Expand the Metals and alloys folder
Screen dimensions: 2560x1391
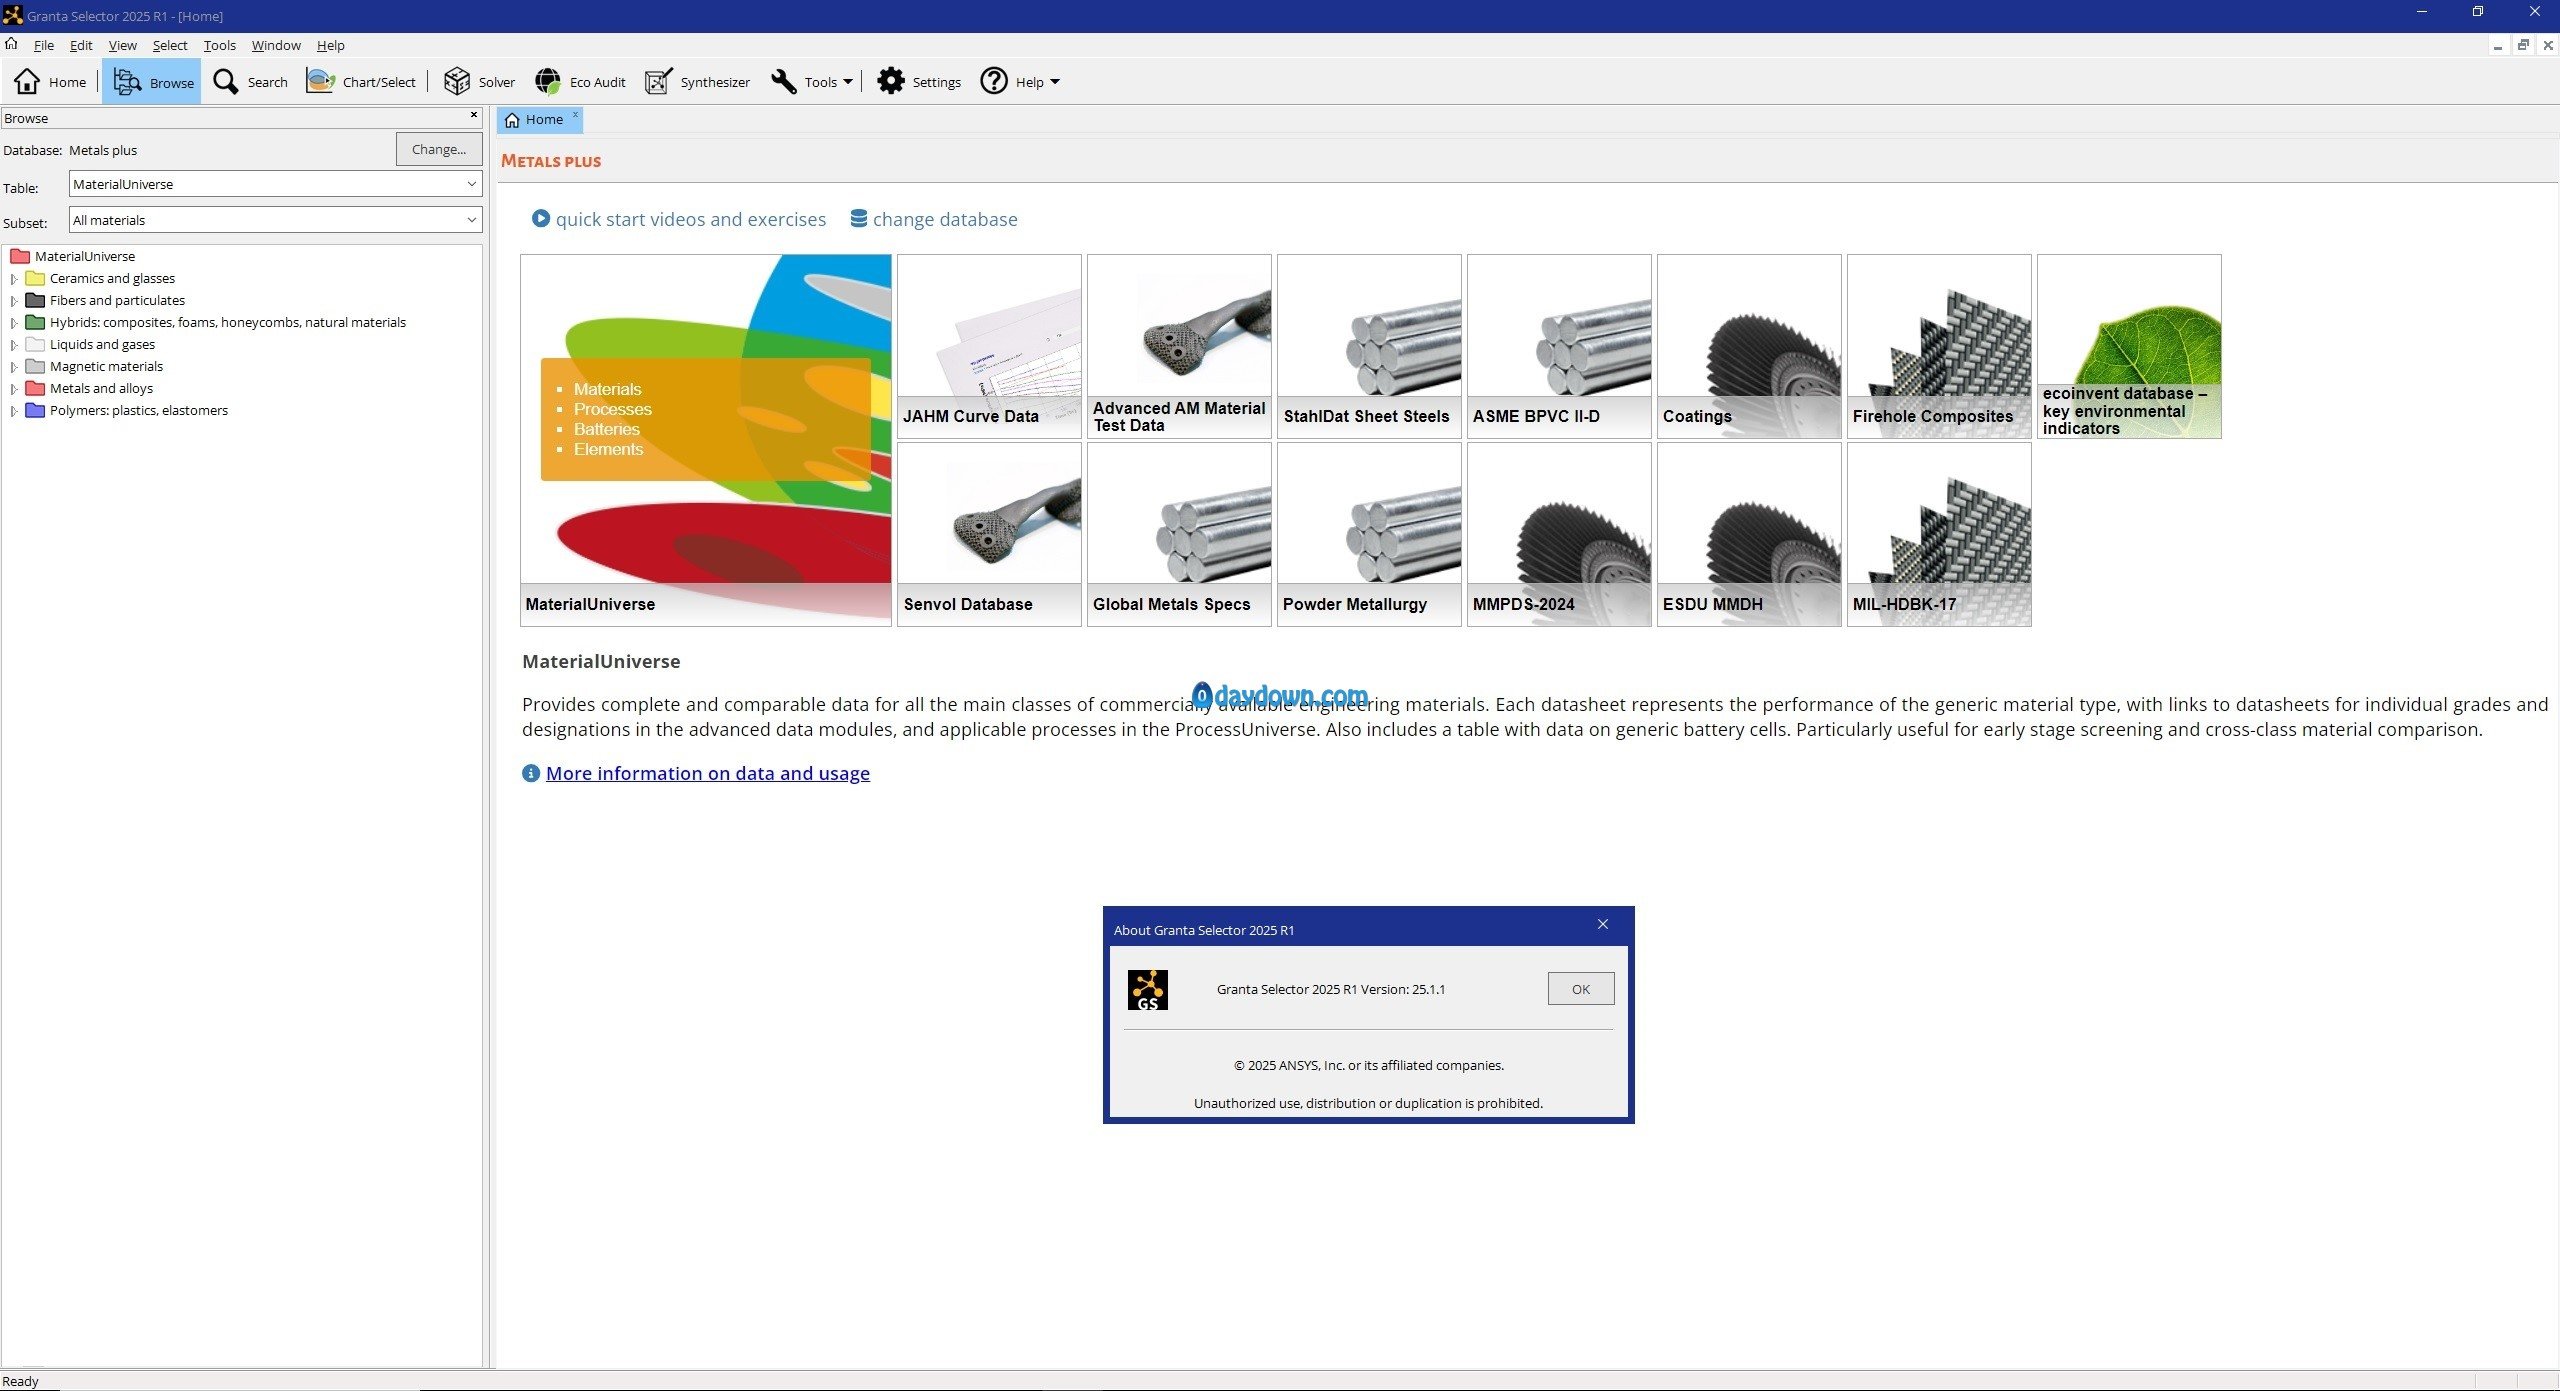click(x=14, y=389)
